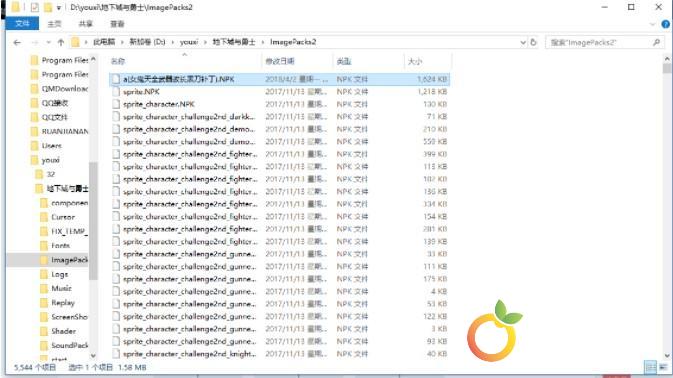Click the Properties quick access icon
The width and height of the screenshot is (673, 378).
point(35,7)
